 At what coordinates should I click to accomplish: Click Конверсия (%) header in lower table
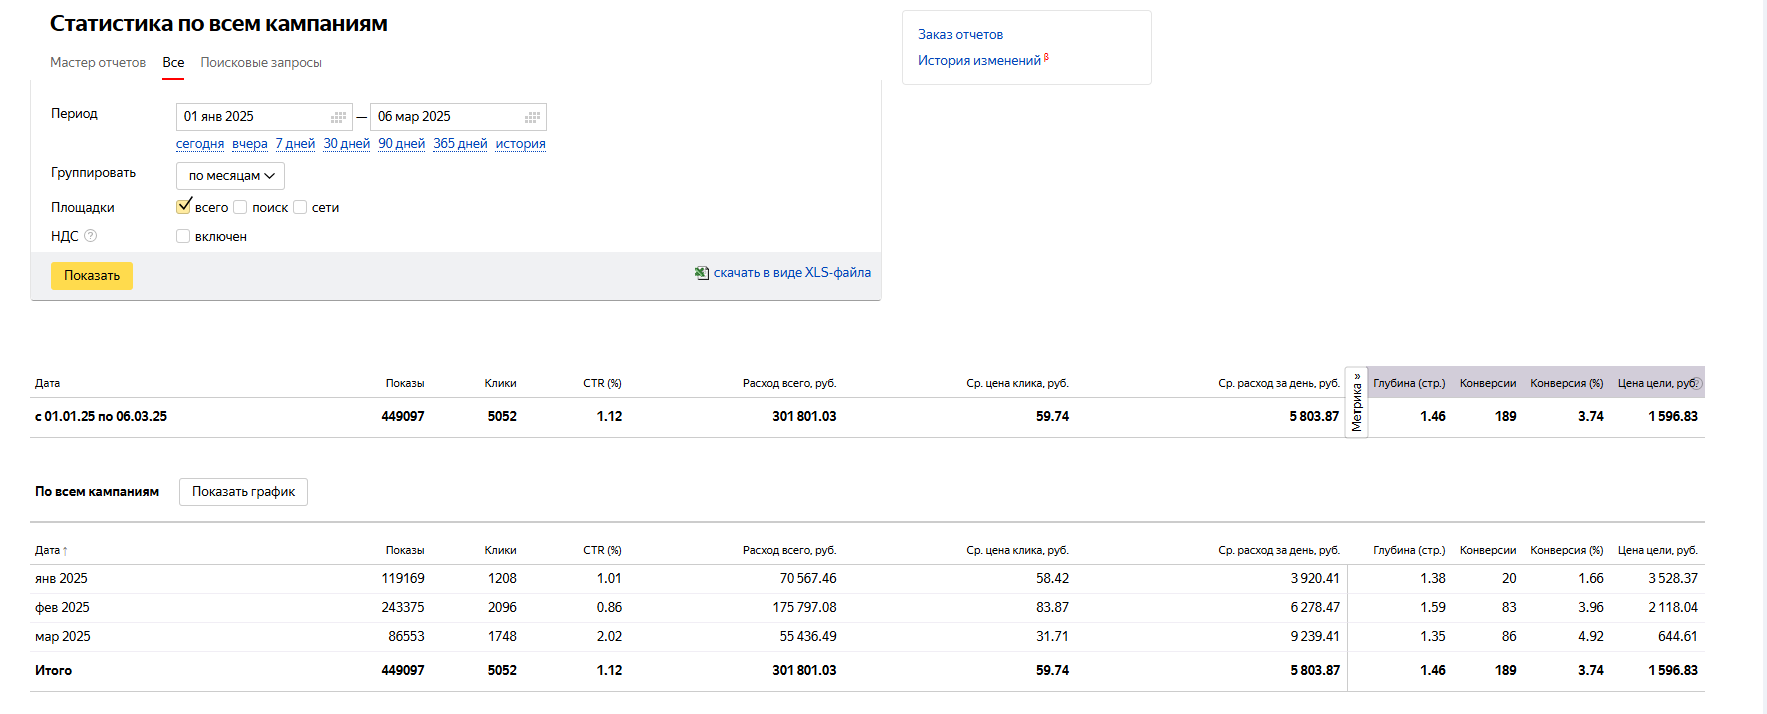[1567, 550]
